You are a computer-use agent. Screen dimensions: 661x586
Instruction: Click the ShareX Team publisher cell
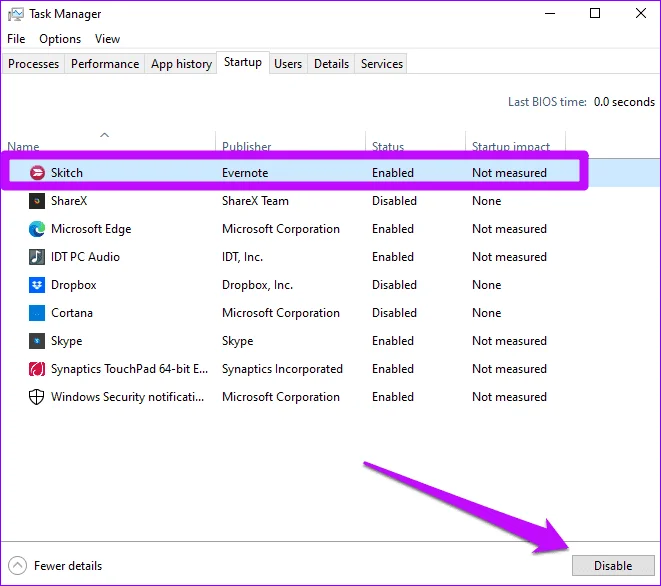(255, 201)
